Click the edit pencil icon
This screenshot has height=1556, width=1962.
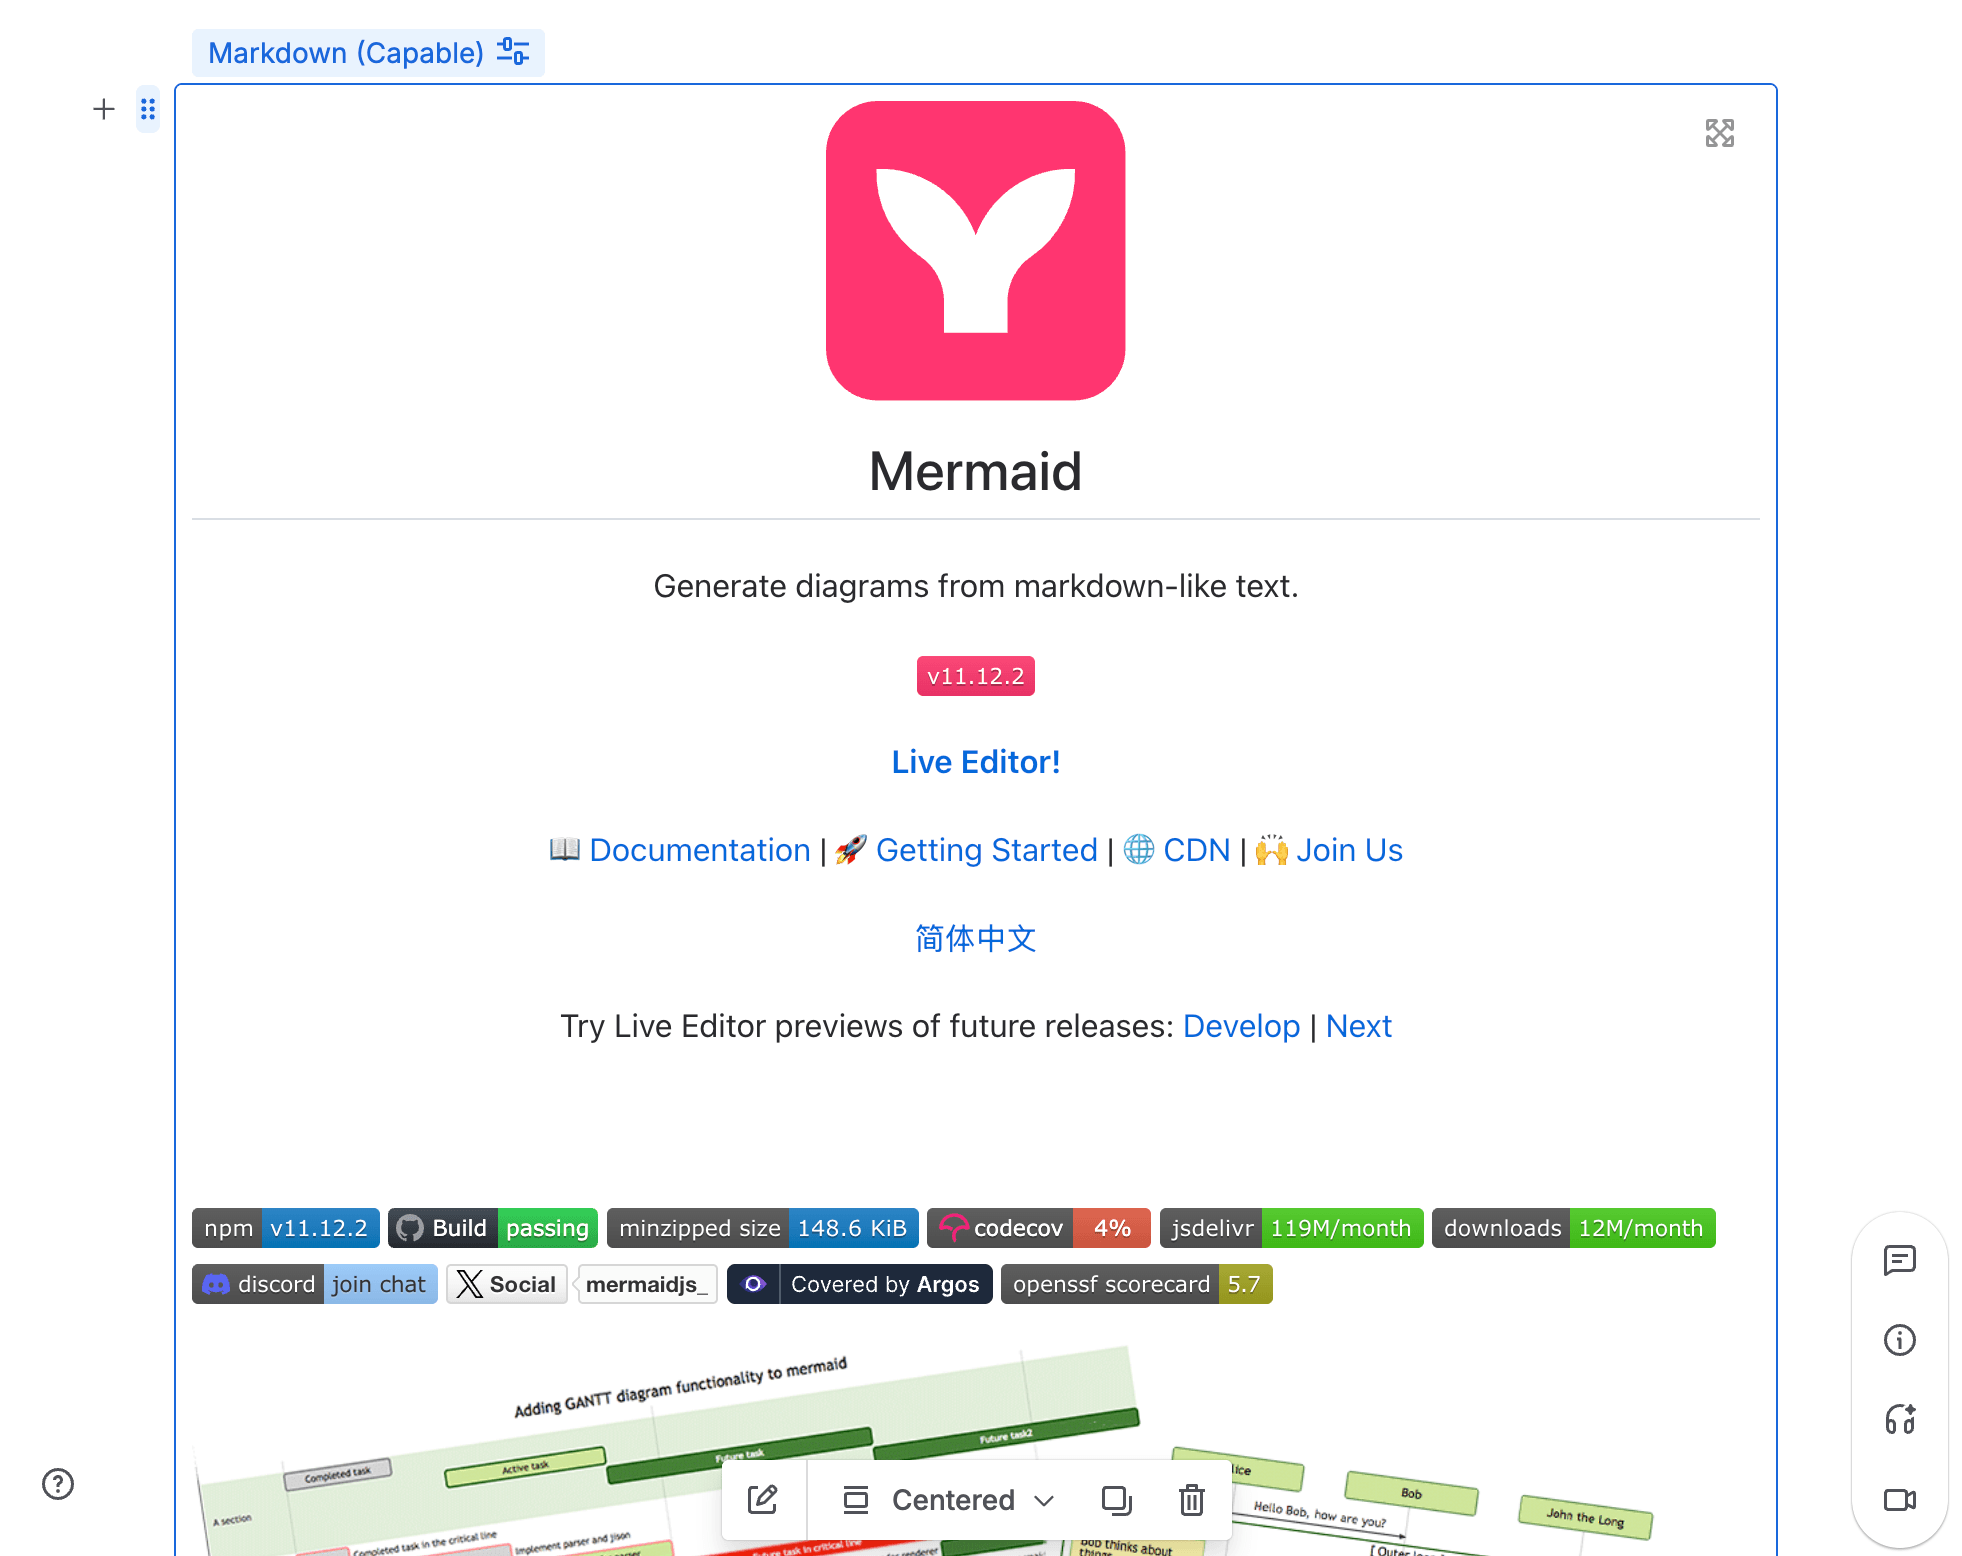coord(763,1499)
